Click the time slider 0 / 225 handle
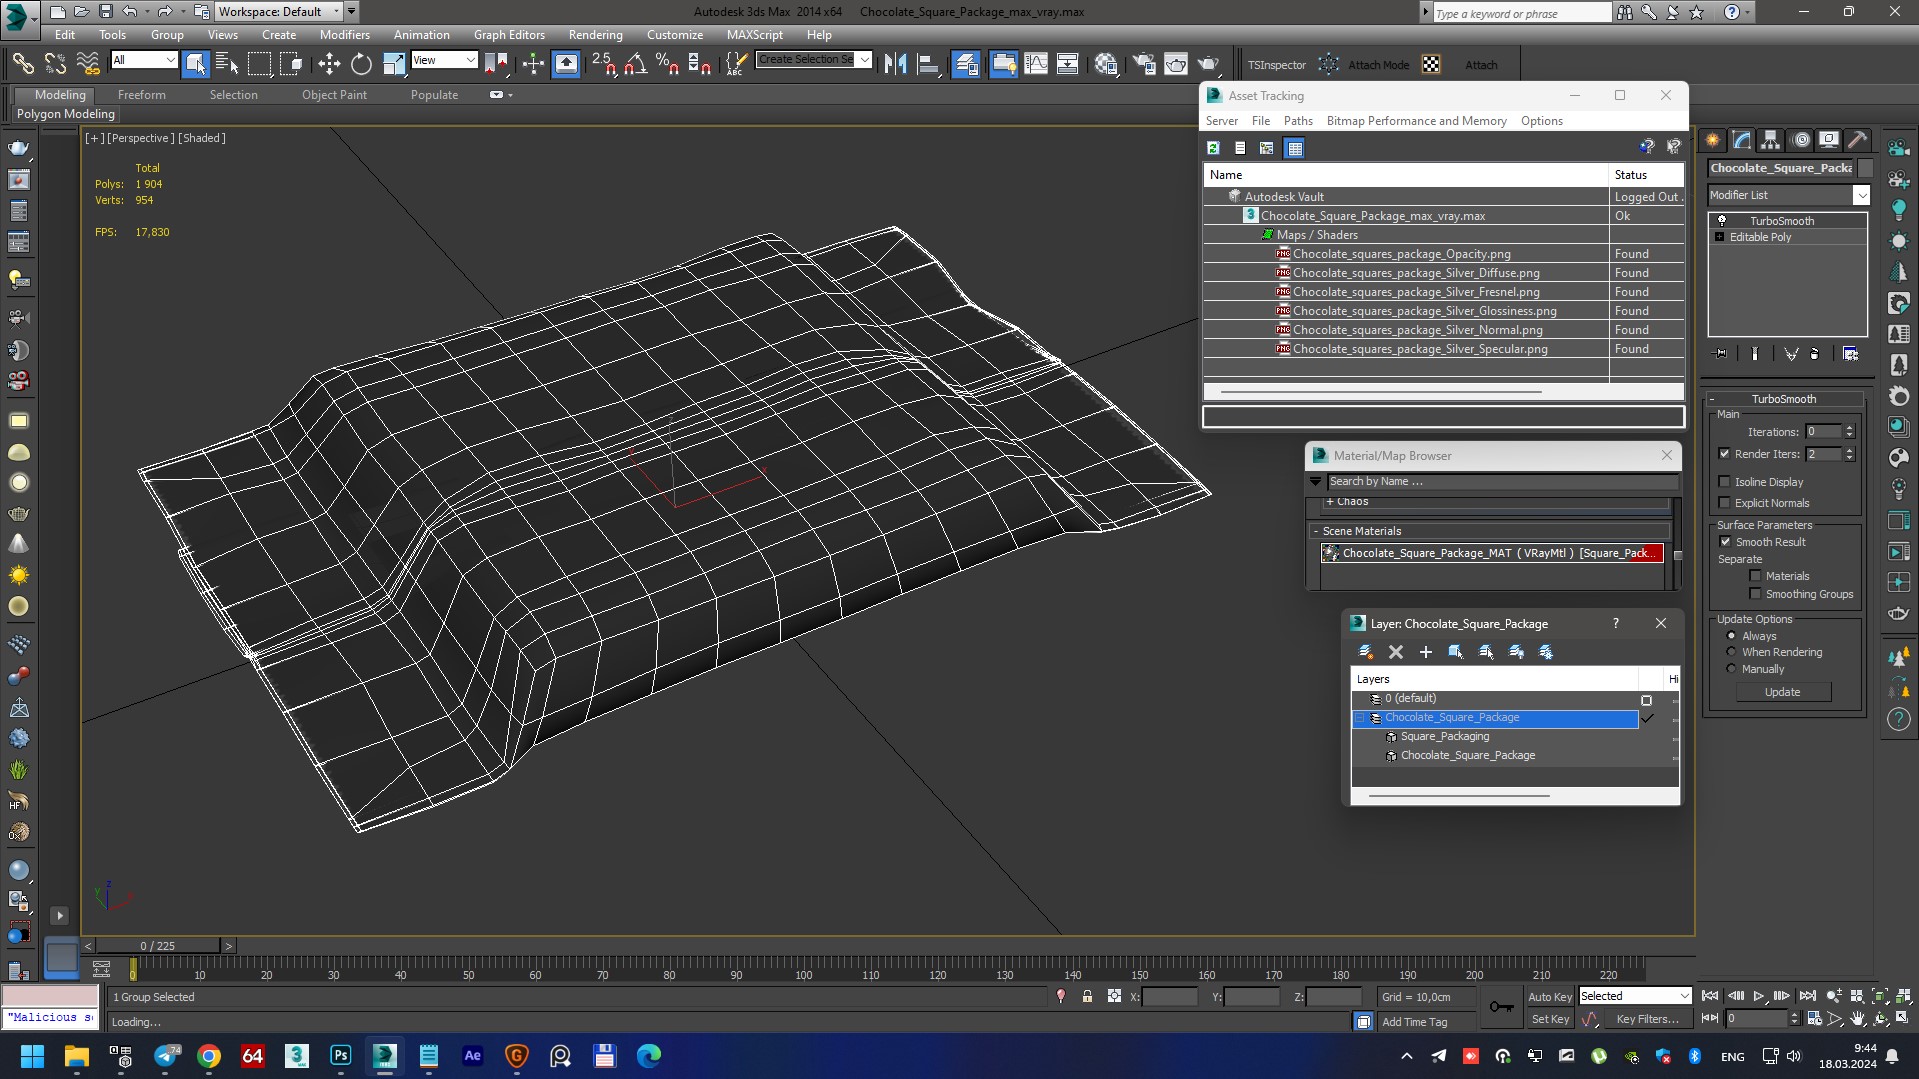This screenshot has height=1079, width=1919. point(158,945)
